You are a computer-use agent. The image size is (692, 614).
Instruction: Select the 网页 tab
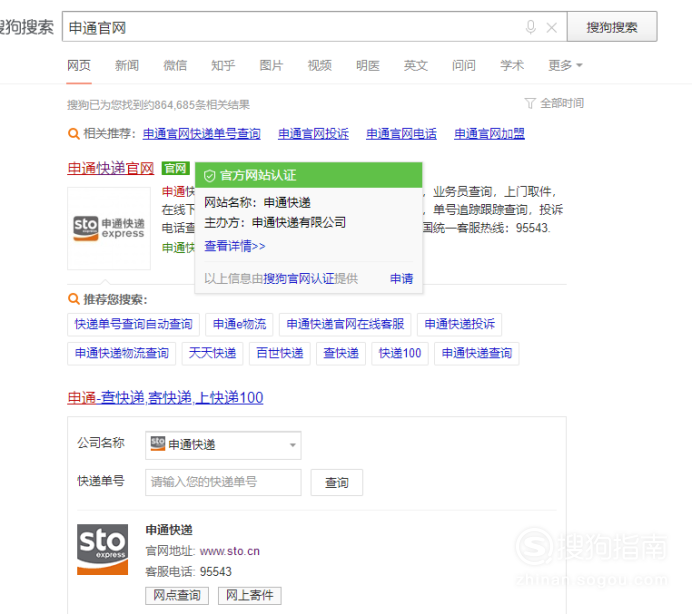[79, 65]
